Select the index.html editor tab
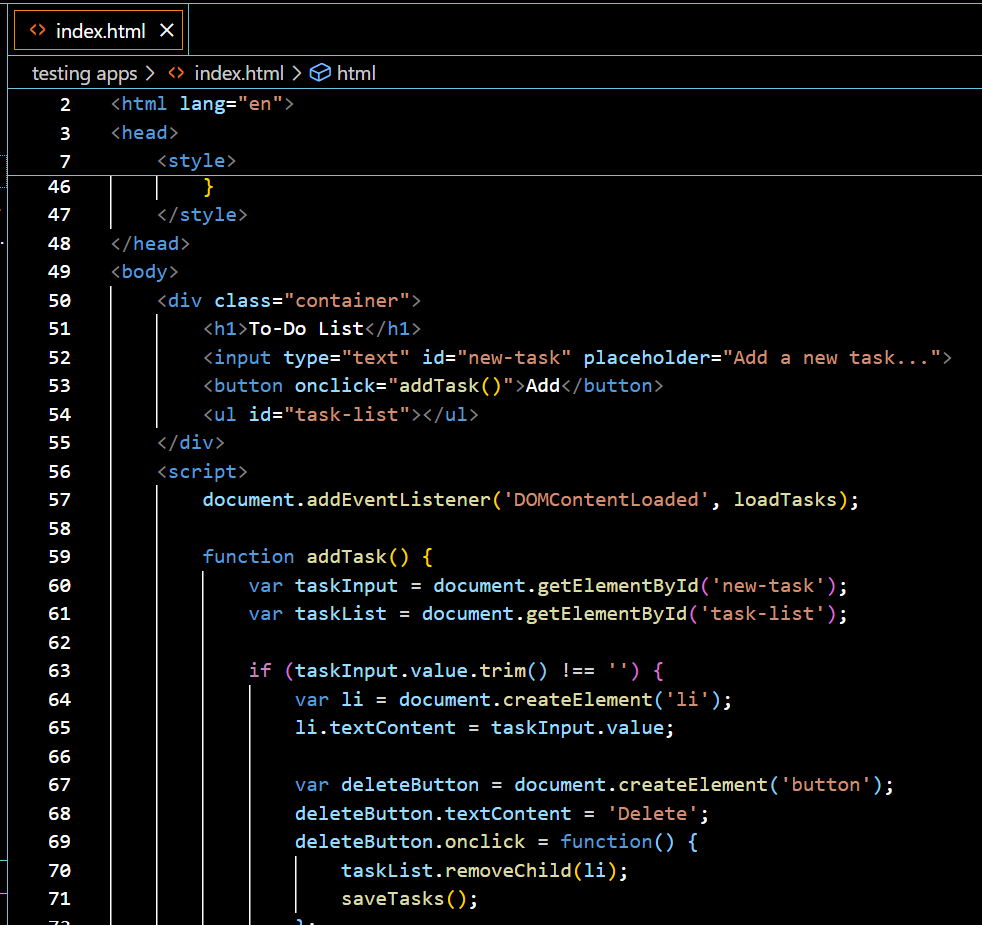 98,30
